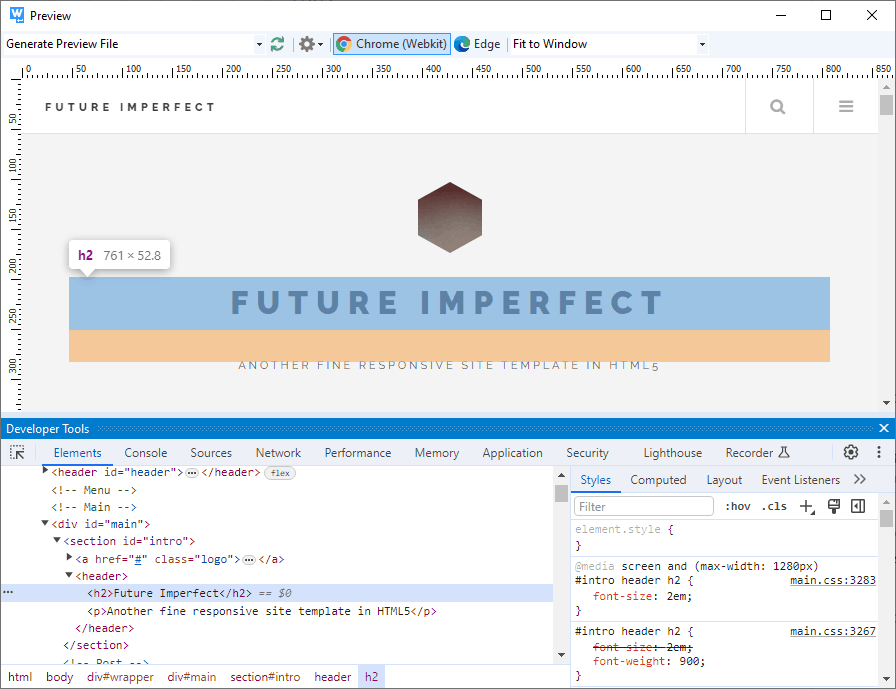Screen dimensions: 896x689
Task: Open the hamburger menu on the page
Action: tap(846, 107)
